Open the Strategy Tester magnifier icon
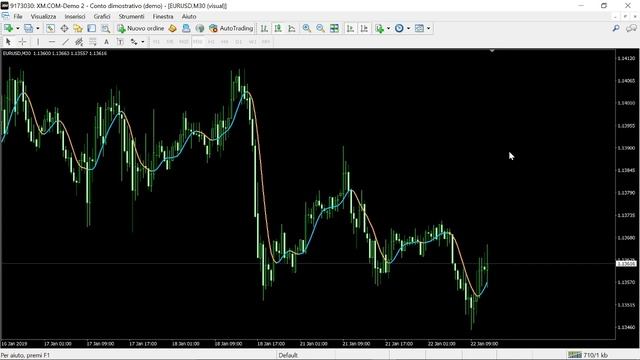The width and height of the screenshot is (640, 360). (105, 28)
